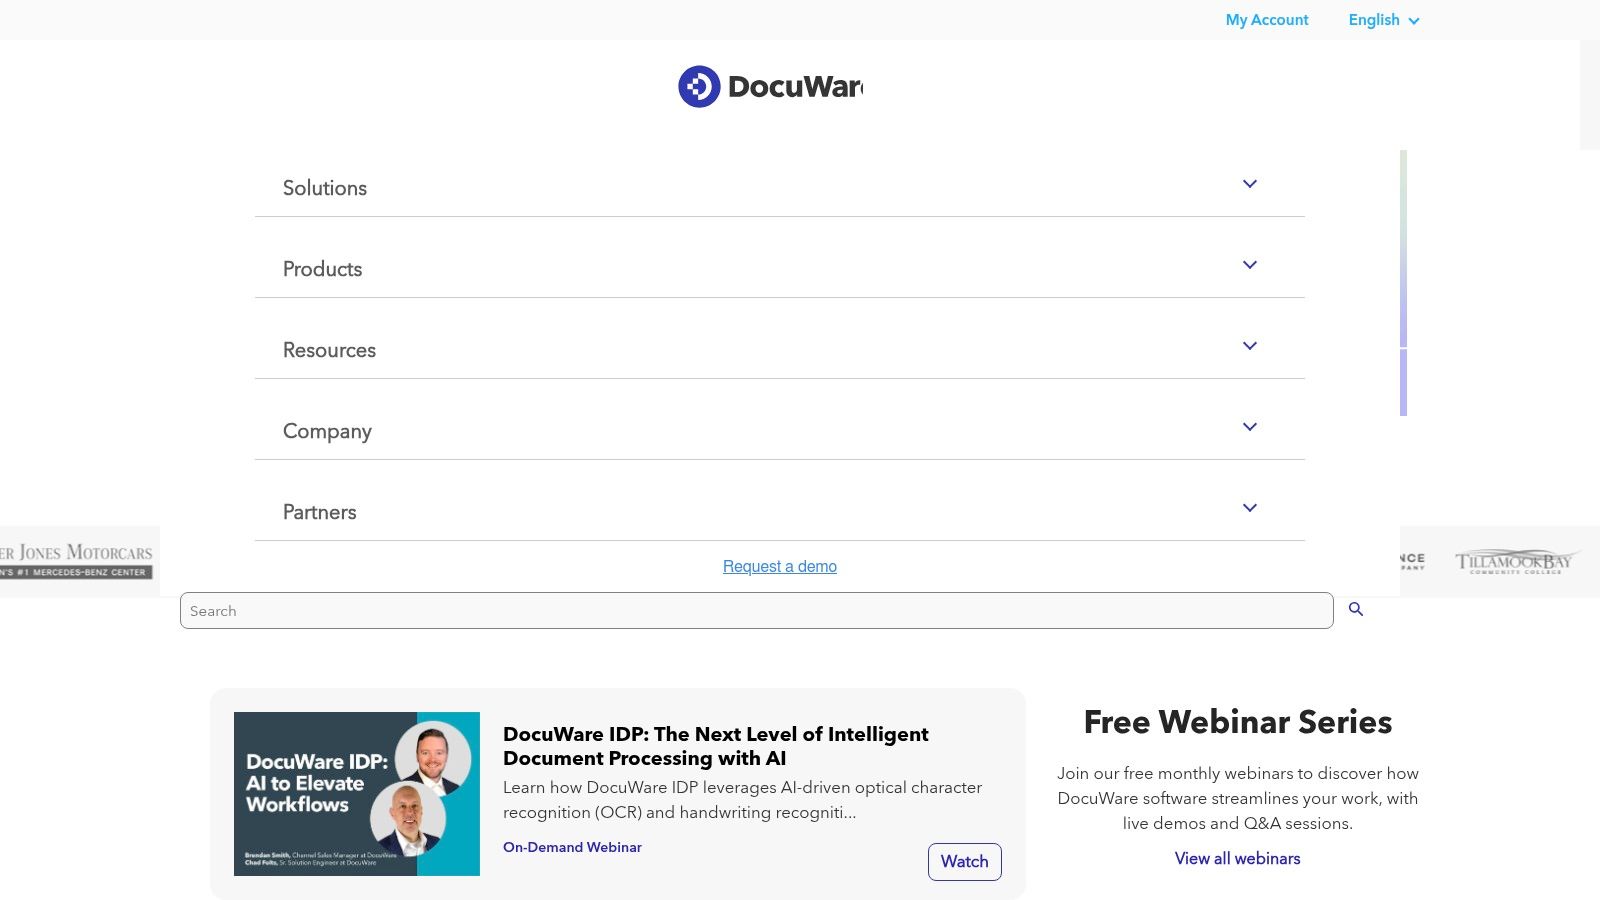Expand the Solutions menu section
Screen dimensions: 1600x900
1249,184
